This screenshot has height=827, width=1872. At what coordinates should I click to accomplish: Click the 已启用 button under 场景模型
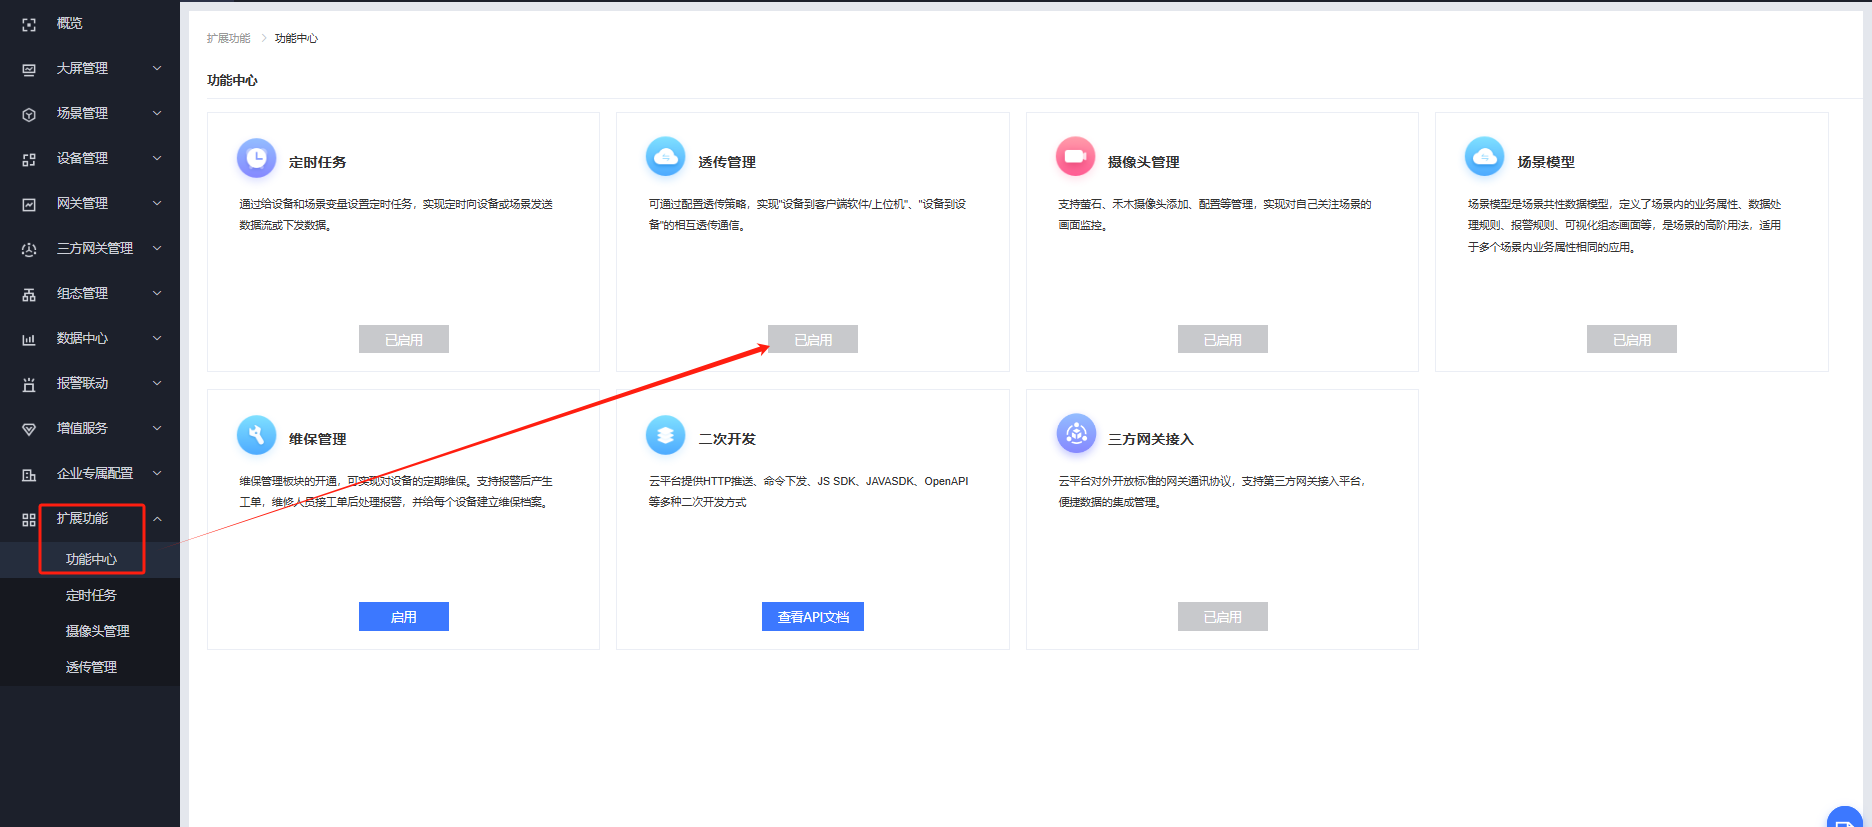(x=1631, y=340)
